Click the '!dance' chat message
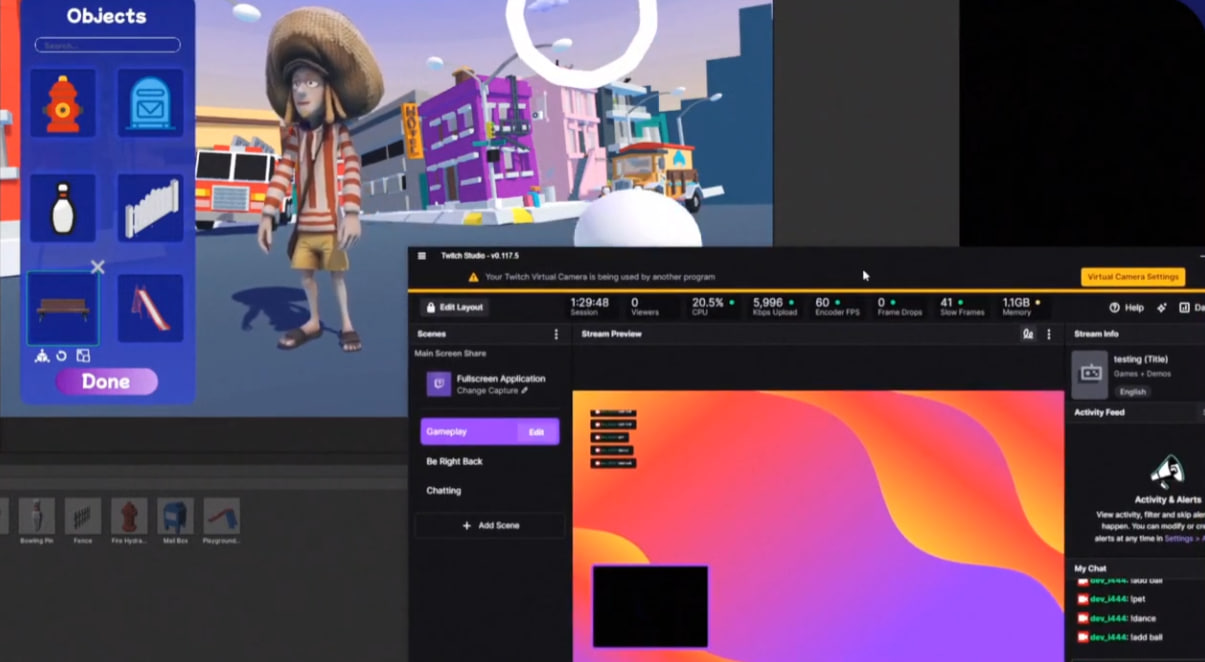Image resolution: width=1205 pixels, height=662 pixels. (1124, 618)
